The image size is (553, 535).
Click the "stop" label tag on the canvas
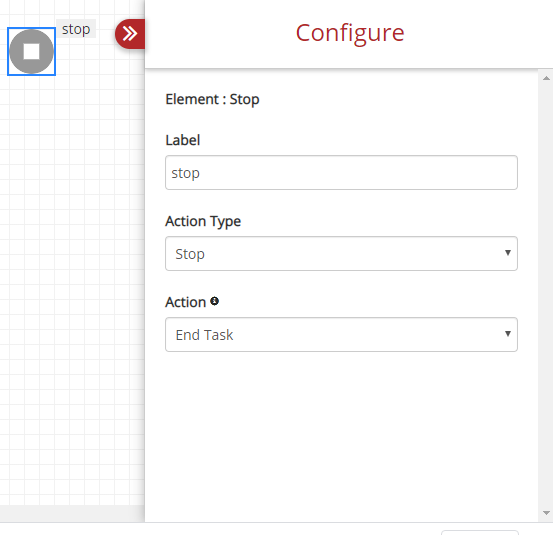click(x=76, y=29)
